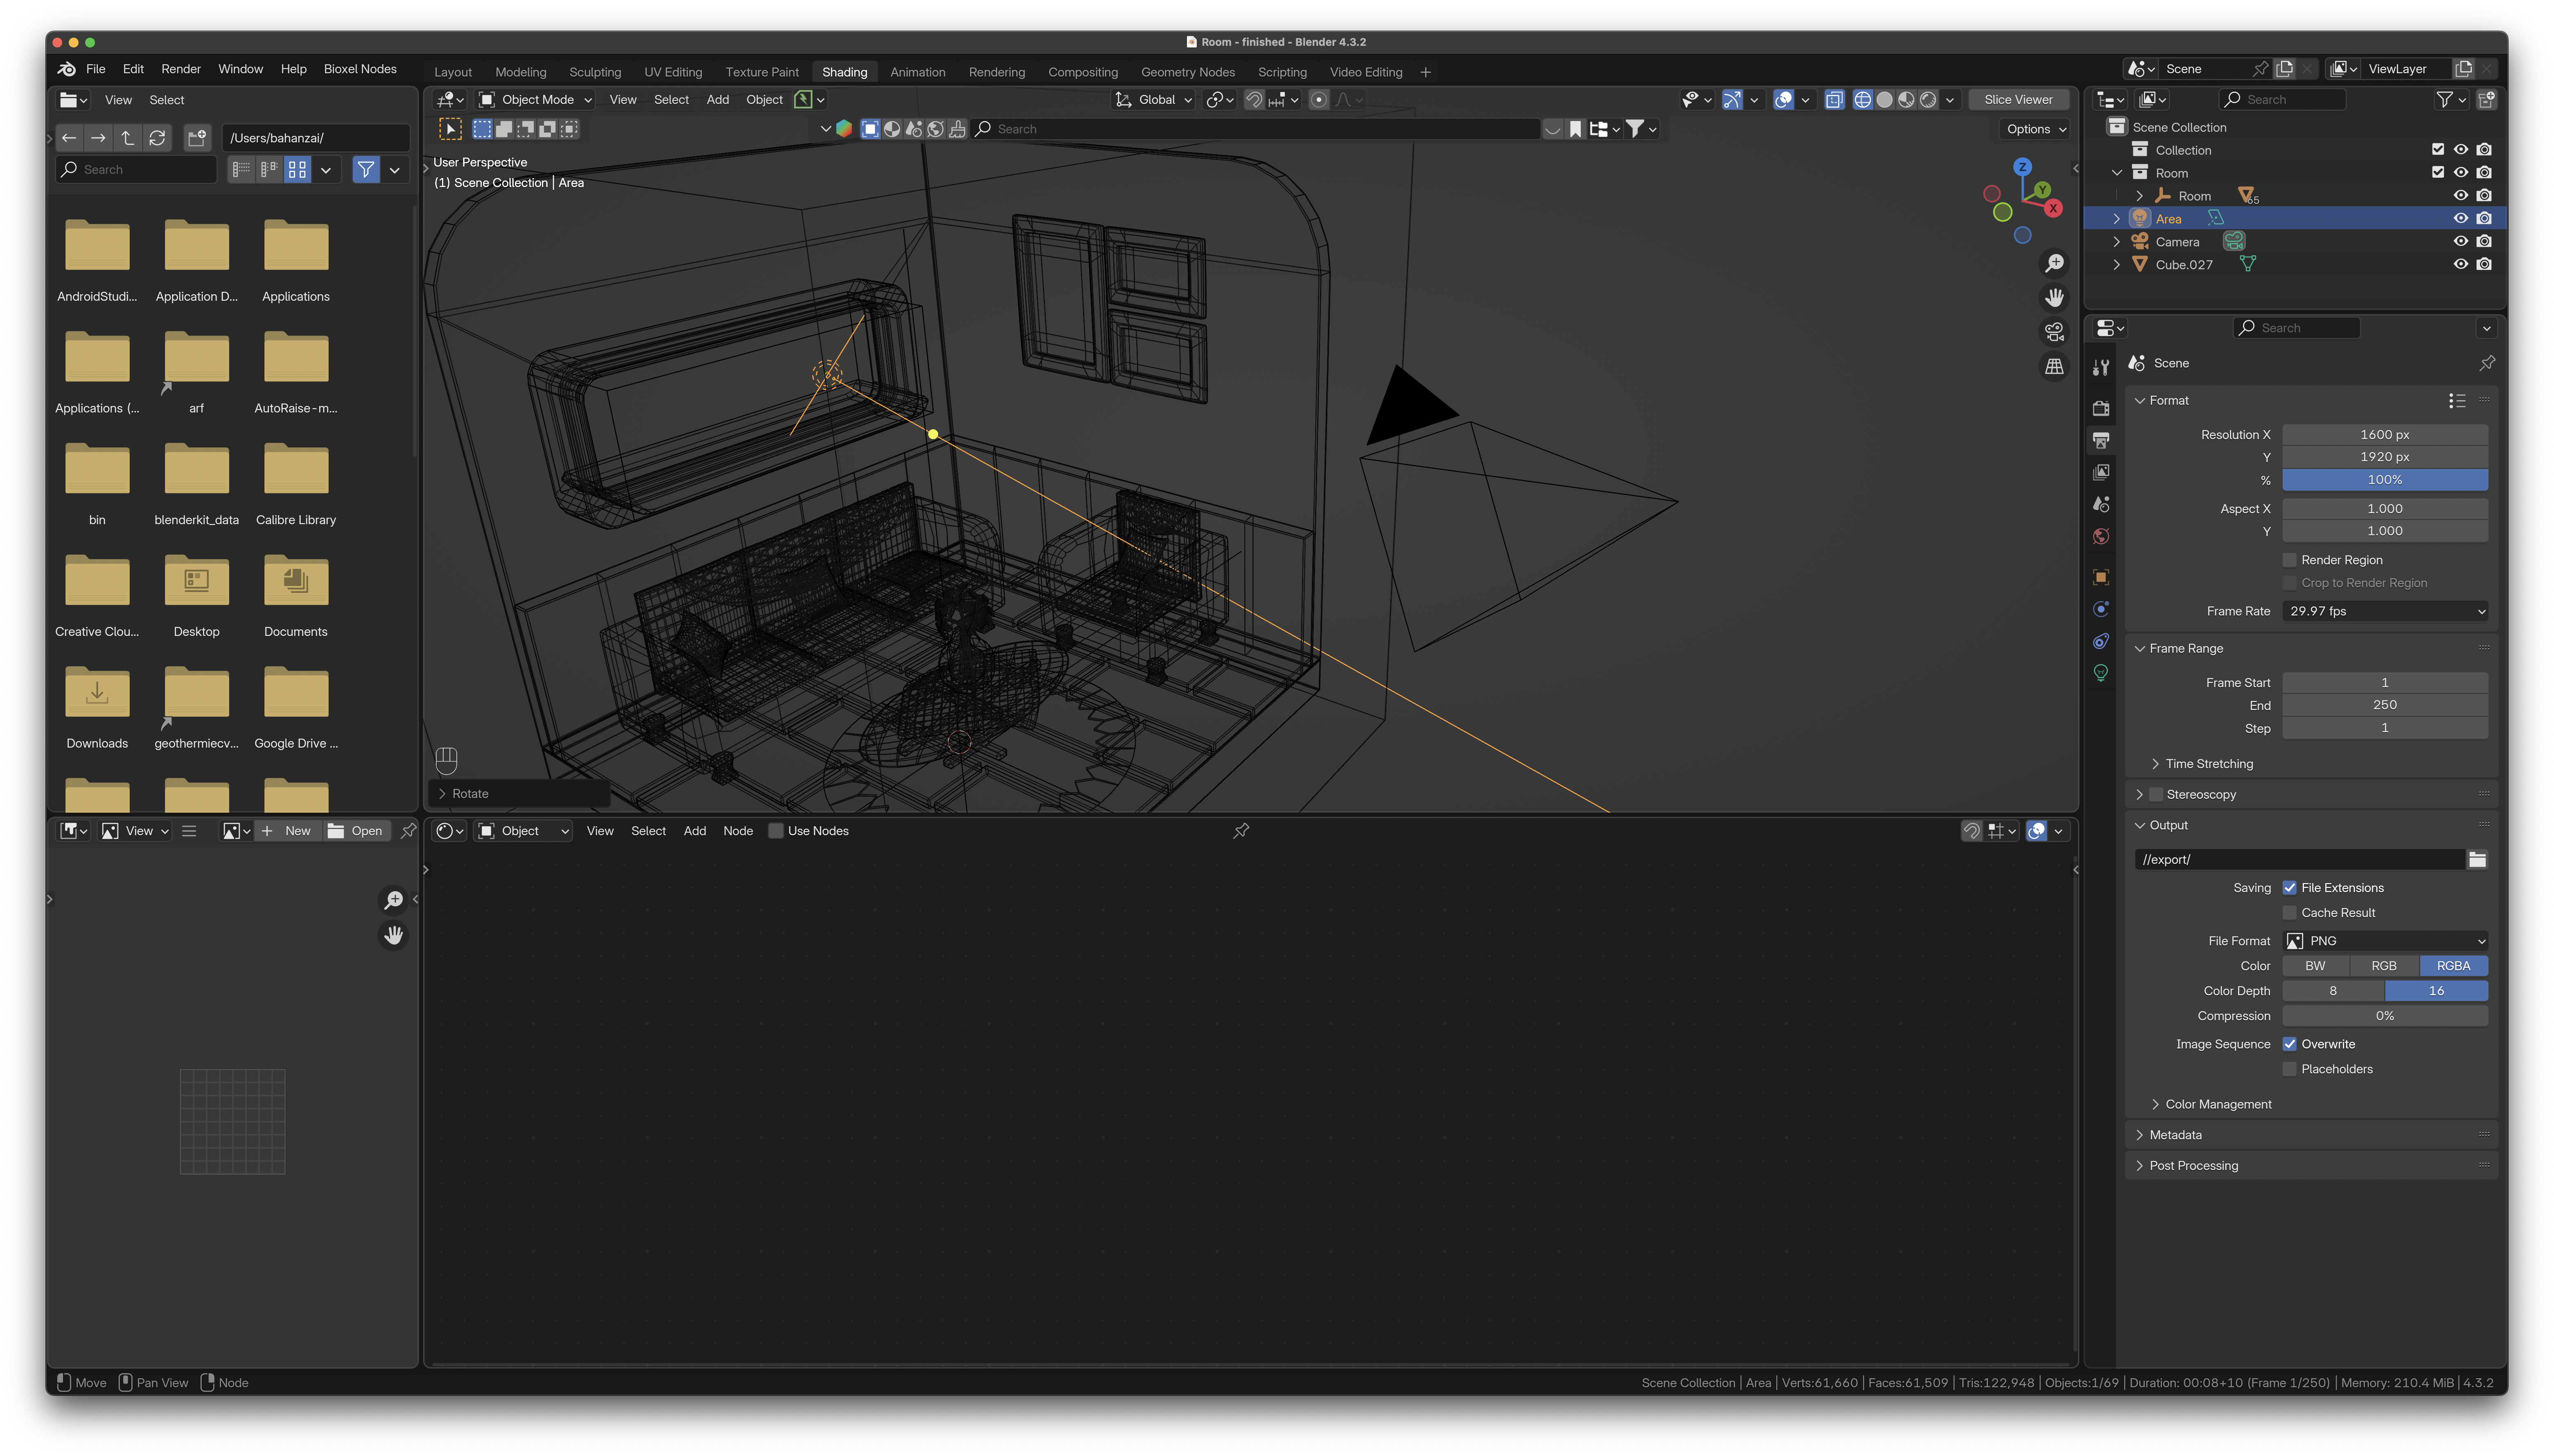
Task: Click the new collection icon in outliner
Action: point(2486,100)
